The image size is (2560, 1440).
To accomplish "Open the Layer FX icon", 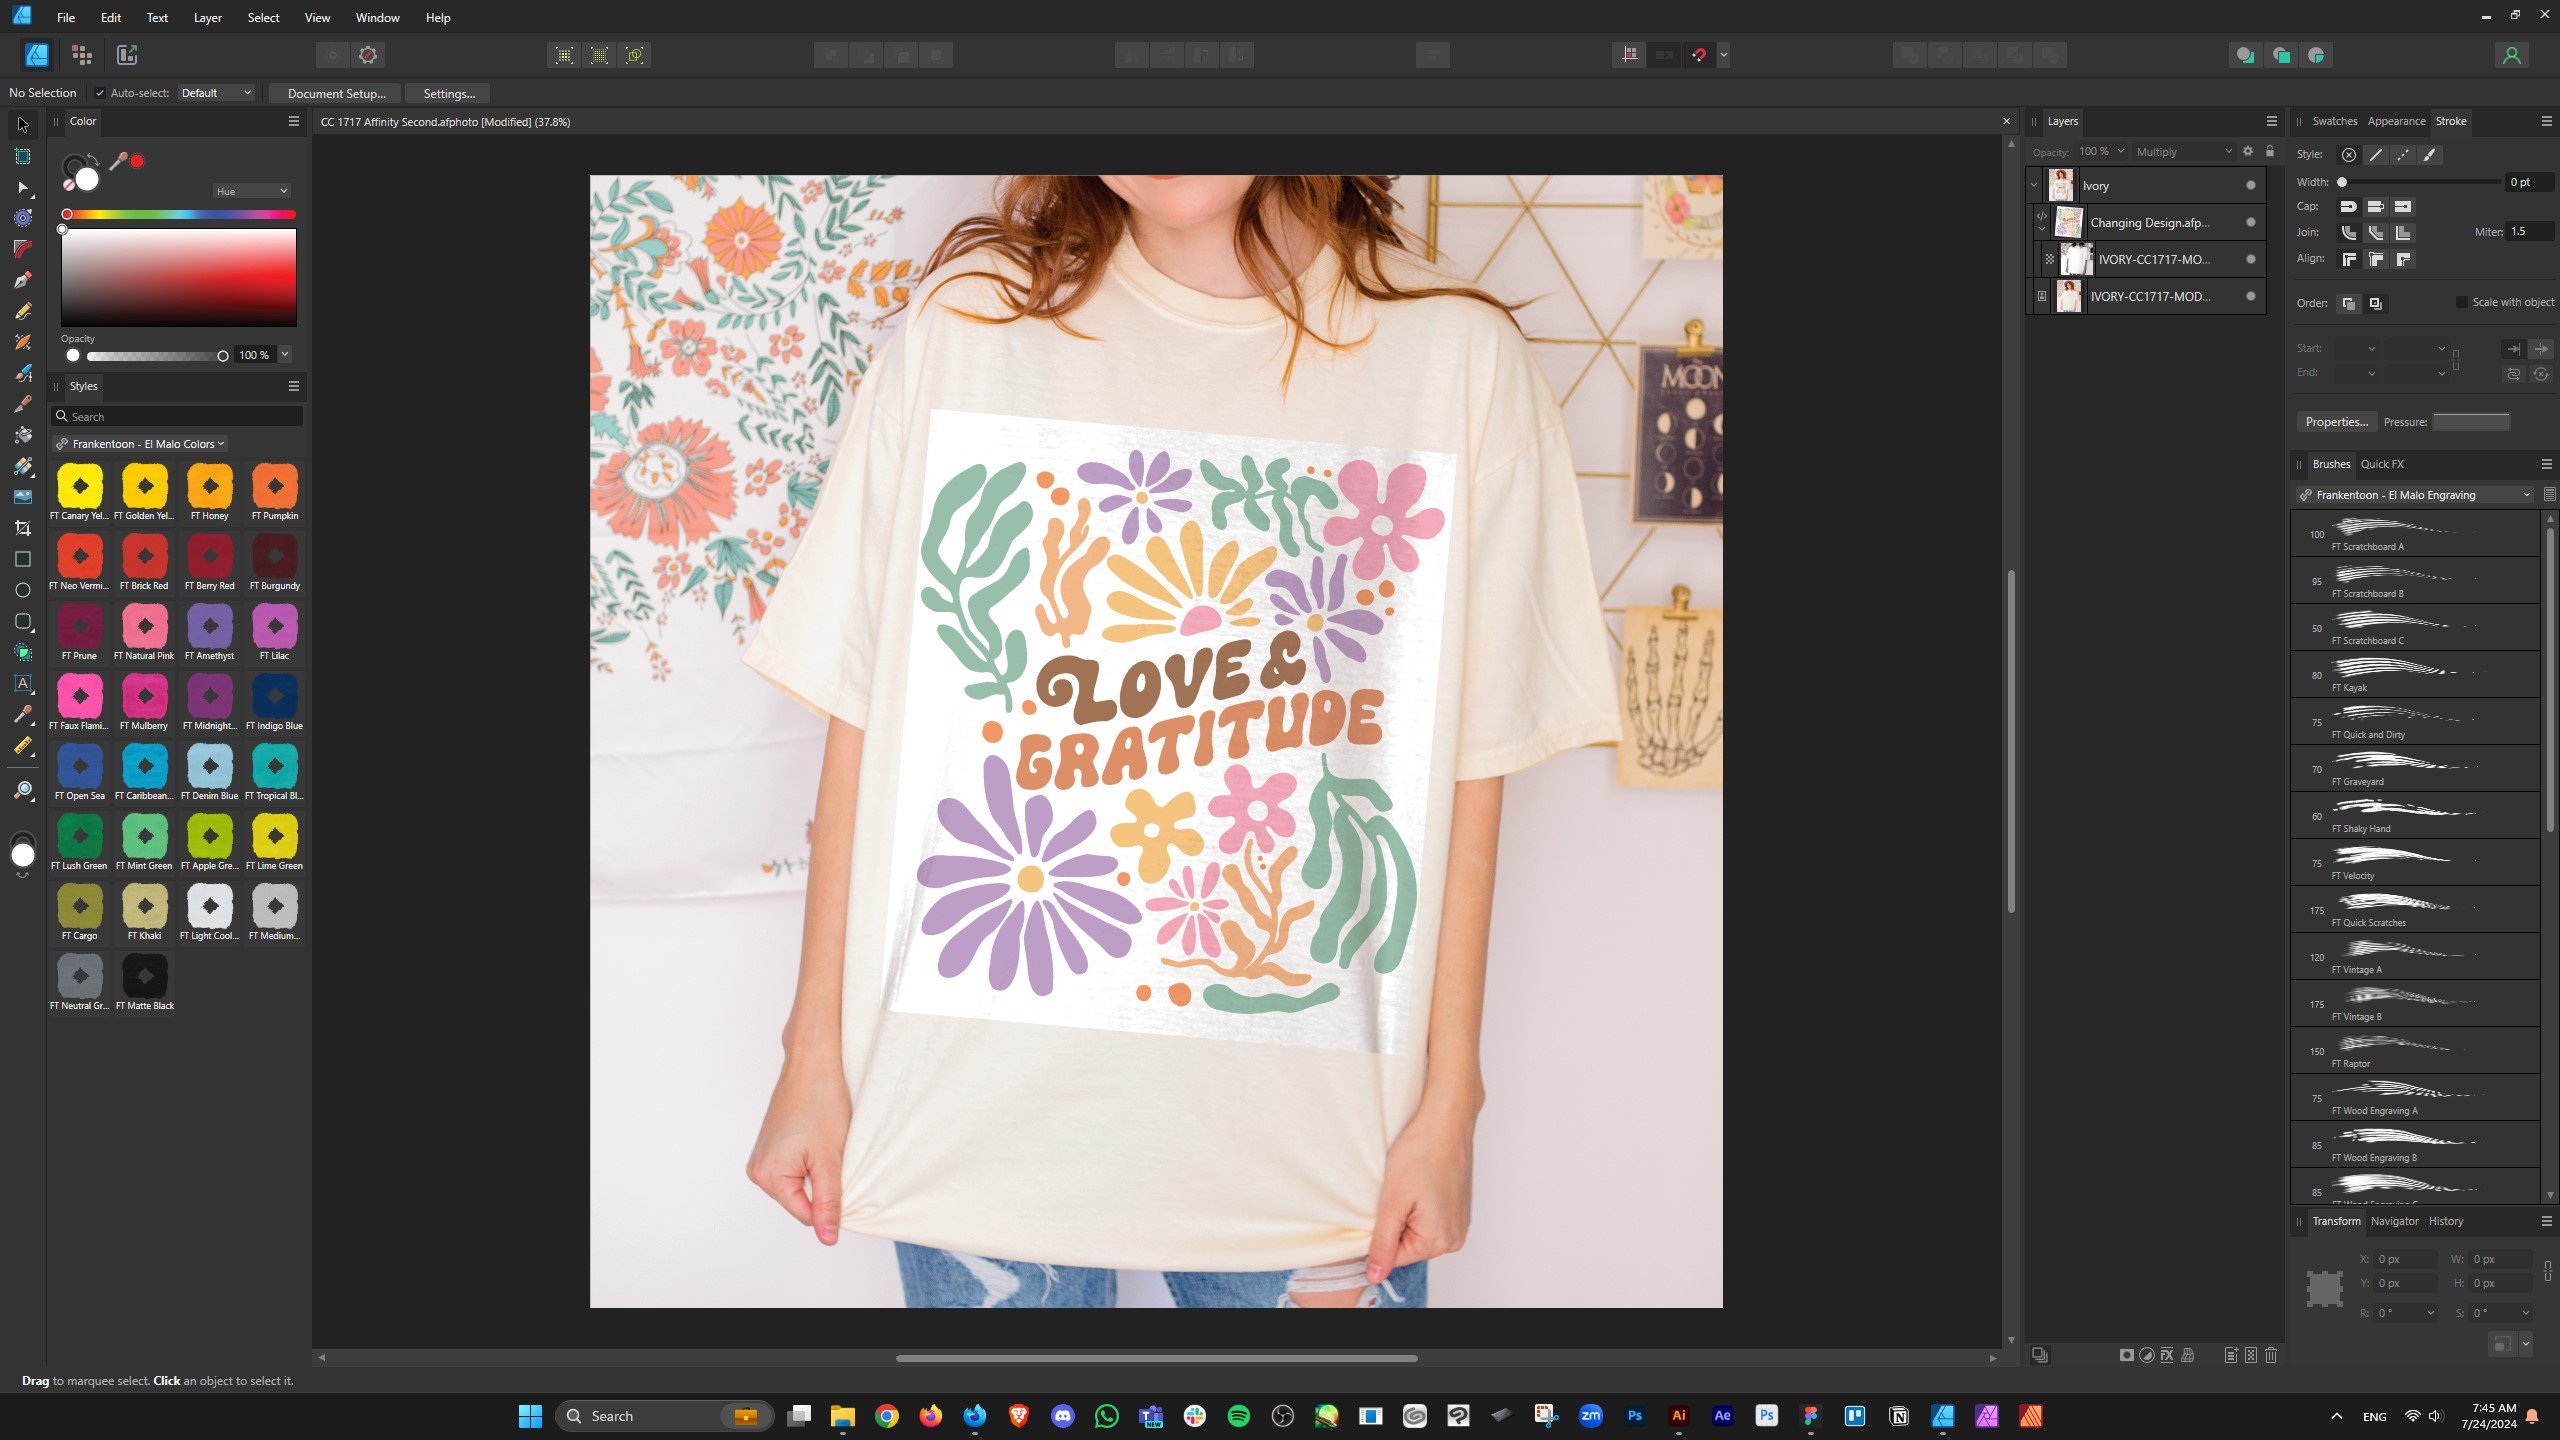I will [x=2166, y=1355].
